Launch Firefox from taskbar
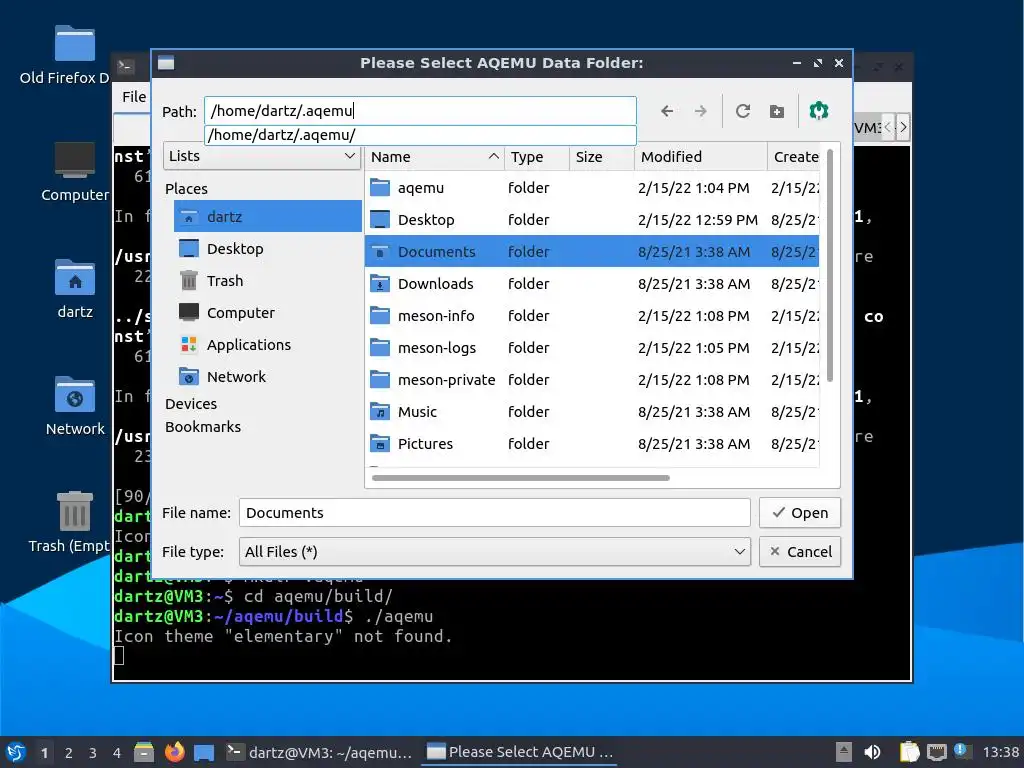 174,752
